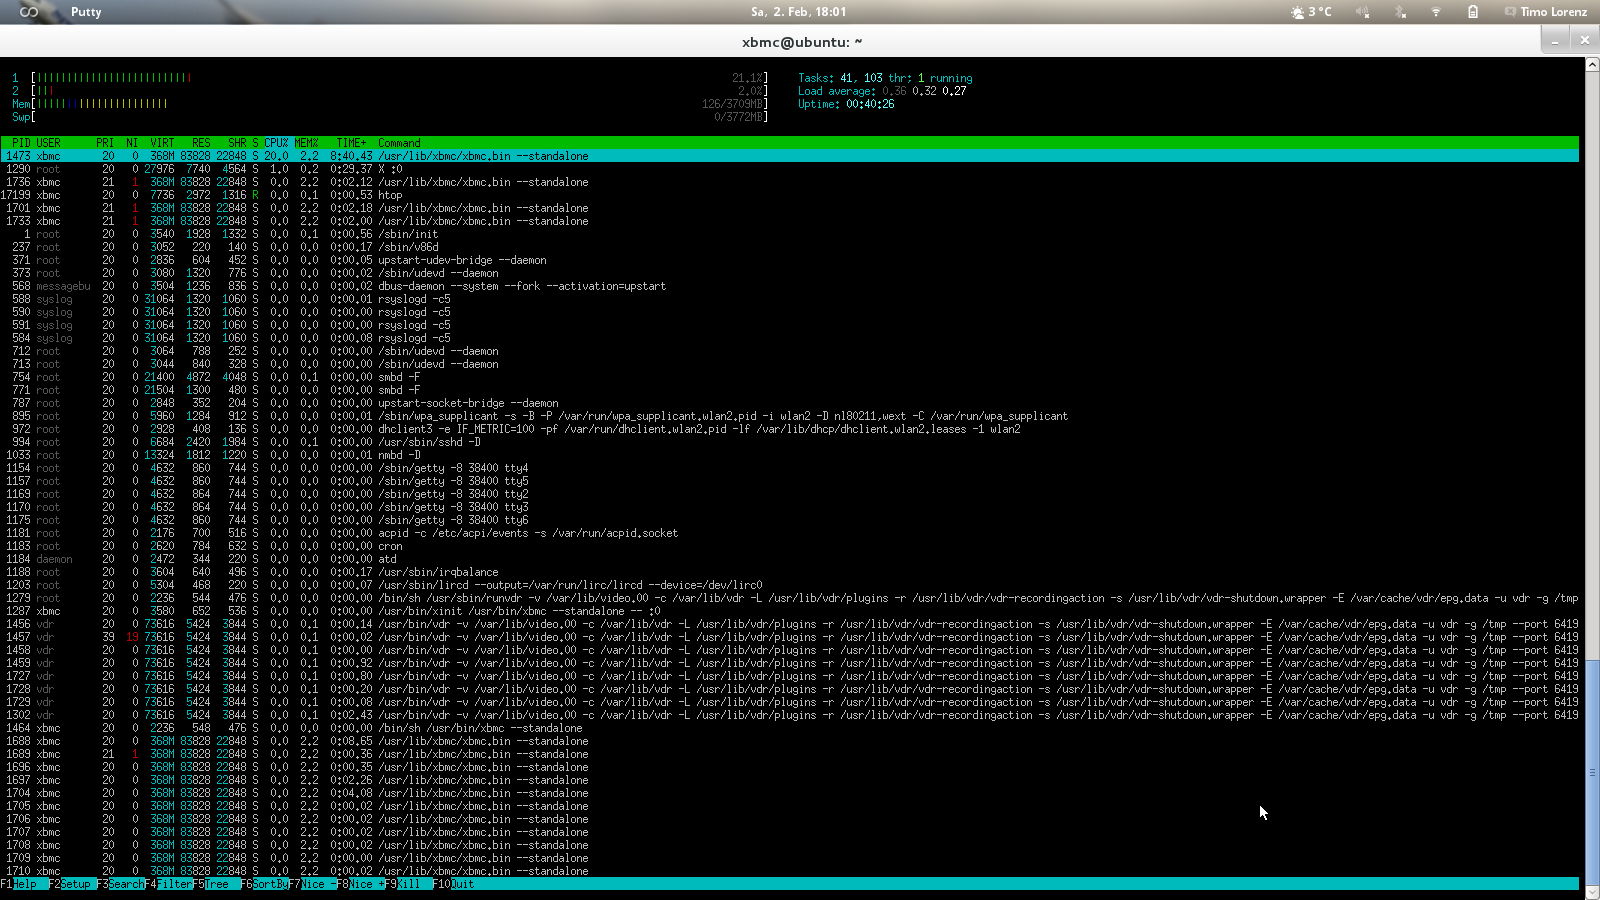This screenshot has height=900, width=1600.
Task: Click the terminal vertical scrollbar thumb
Action: [x=1592, y=772]
